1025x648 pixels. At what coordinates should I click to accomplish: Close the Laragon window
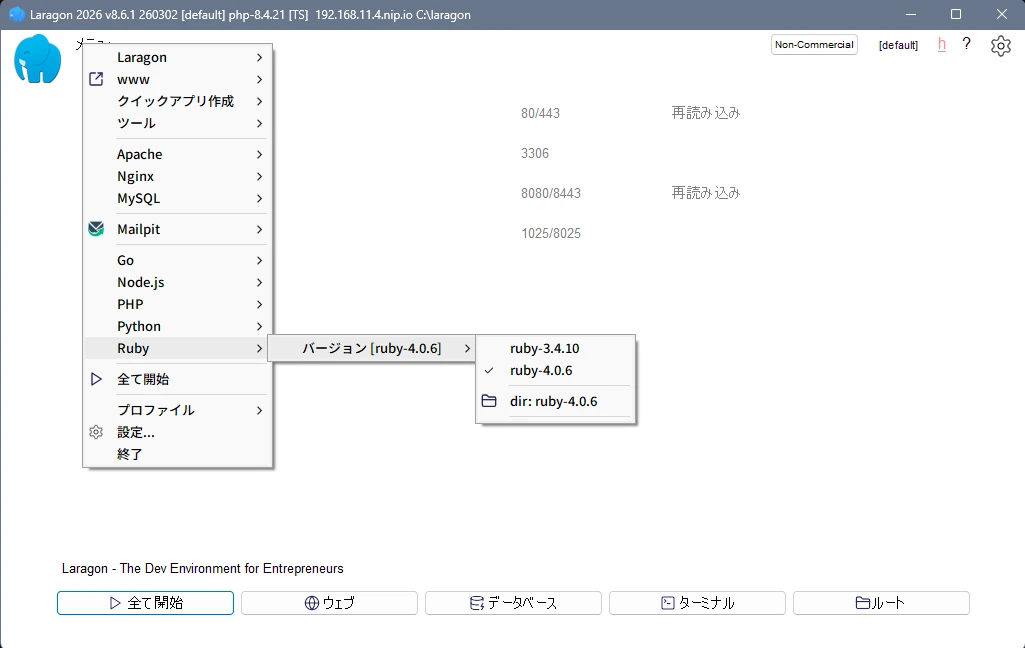click(1001, 14)
